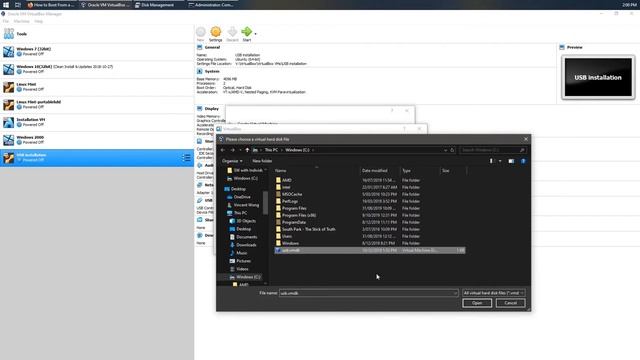Go up one folder level
The width and height of the screenshot is (640, 360).
(247, 150)
